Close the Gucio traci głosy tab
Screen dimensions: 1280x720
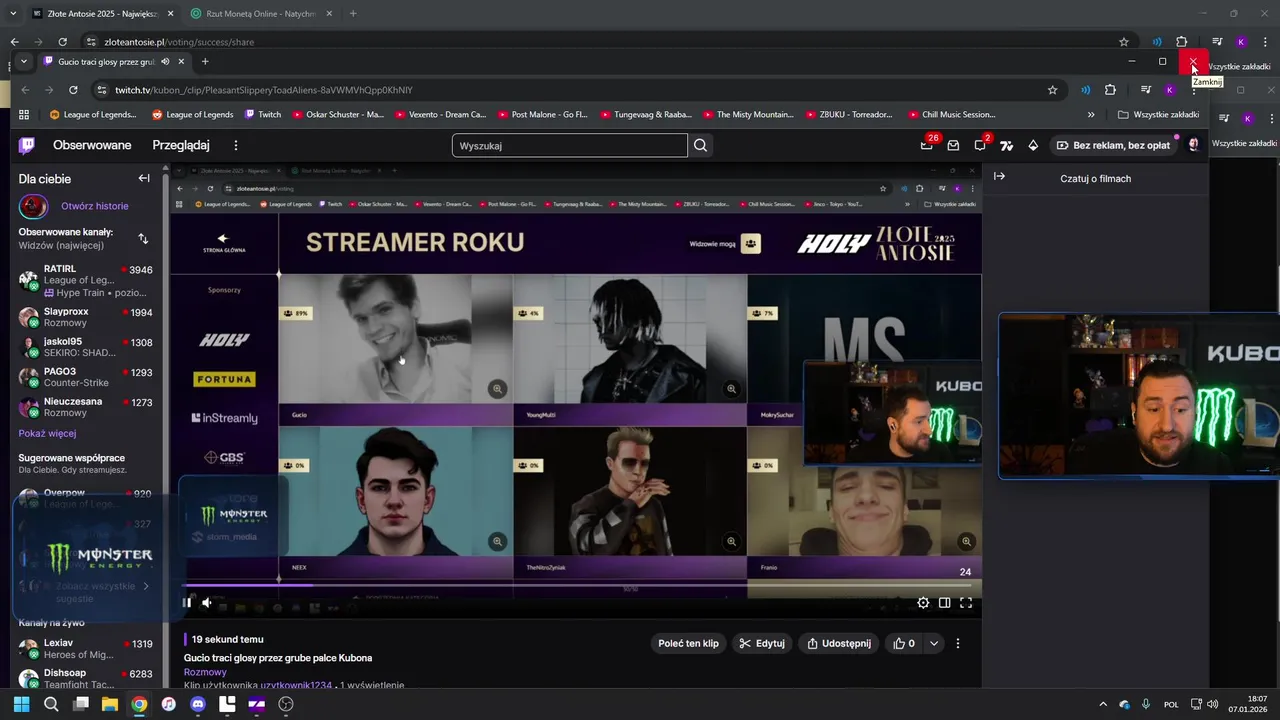pos(181,61)
